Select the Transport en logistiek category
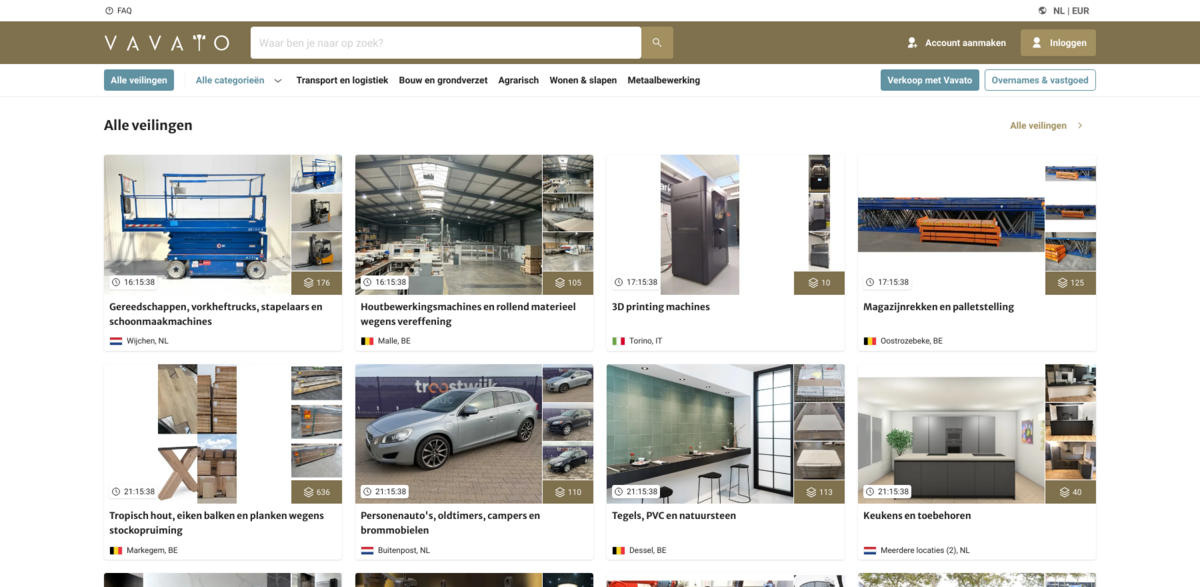This screenshot has width=1200, height=587. pyautogui.click(x=344, y=80)
